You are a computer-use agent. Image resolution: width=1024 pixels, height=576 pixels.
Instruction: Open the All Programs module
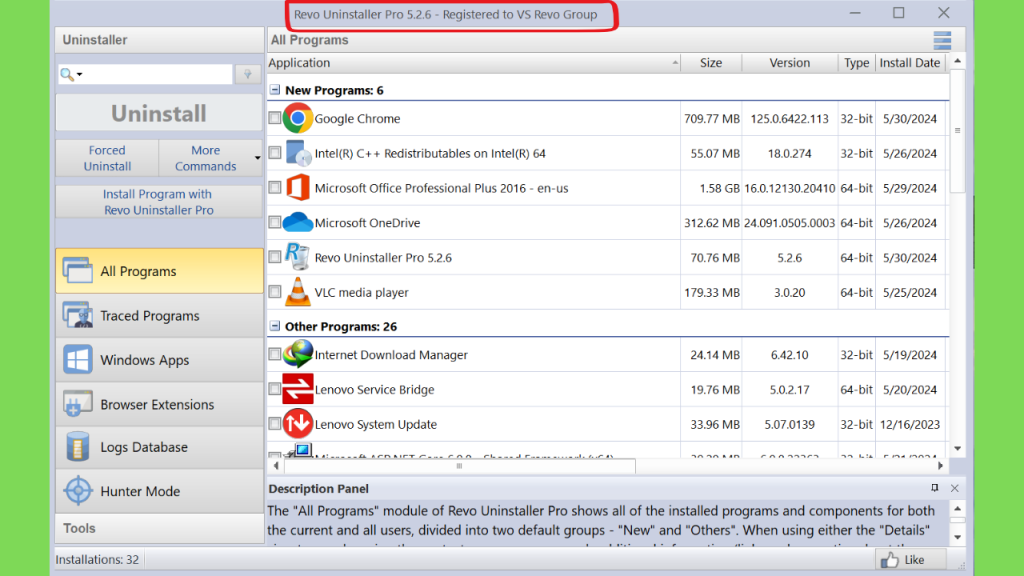click(x=159, y=271)
